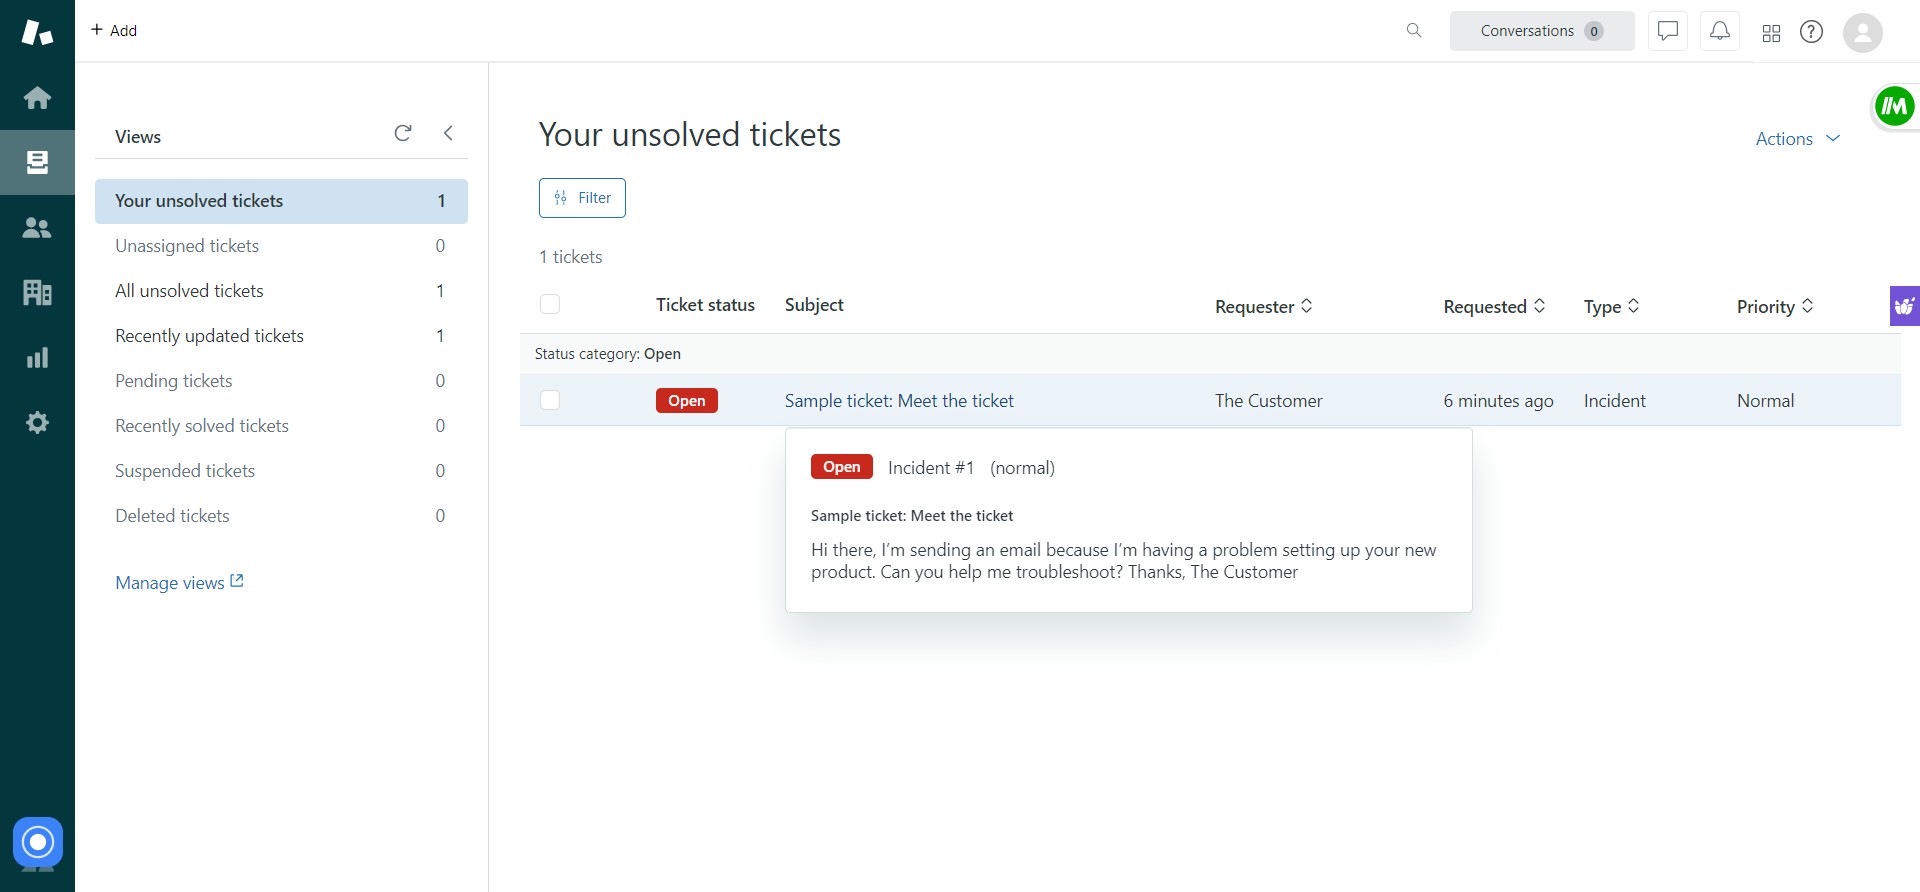Open the Organizations sidebar icon
Viewport: 1920px width, 892px height.
tap(37, 292)
